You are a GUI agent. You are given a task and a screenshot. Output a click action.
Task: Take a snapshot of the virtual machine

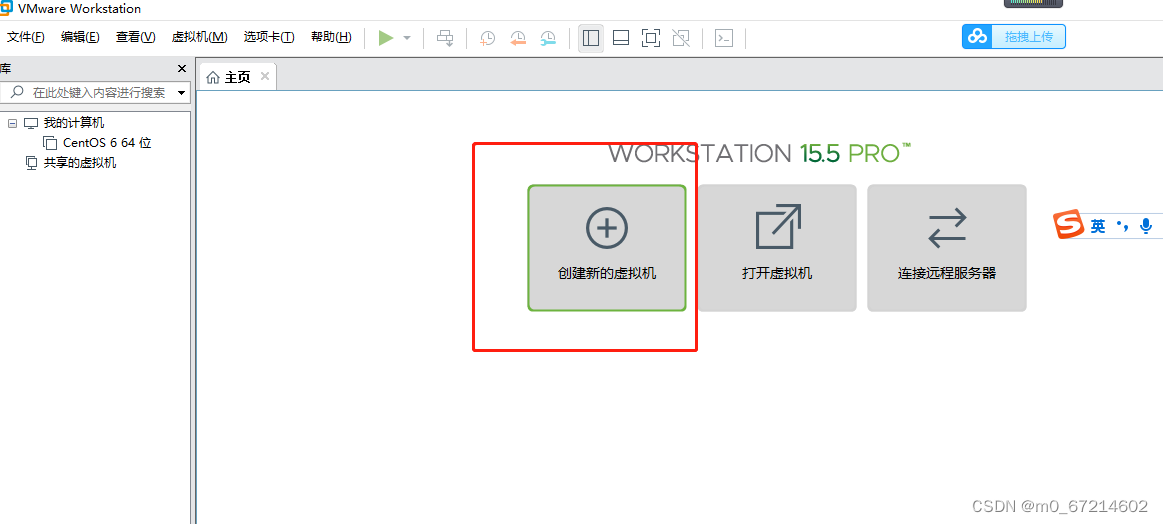(x=487, y=38)
